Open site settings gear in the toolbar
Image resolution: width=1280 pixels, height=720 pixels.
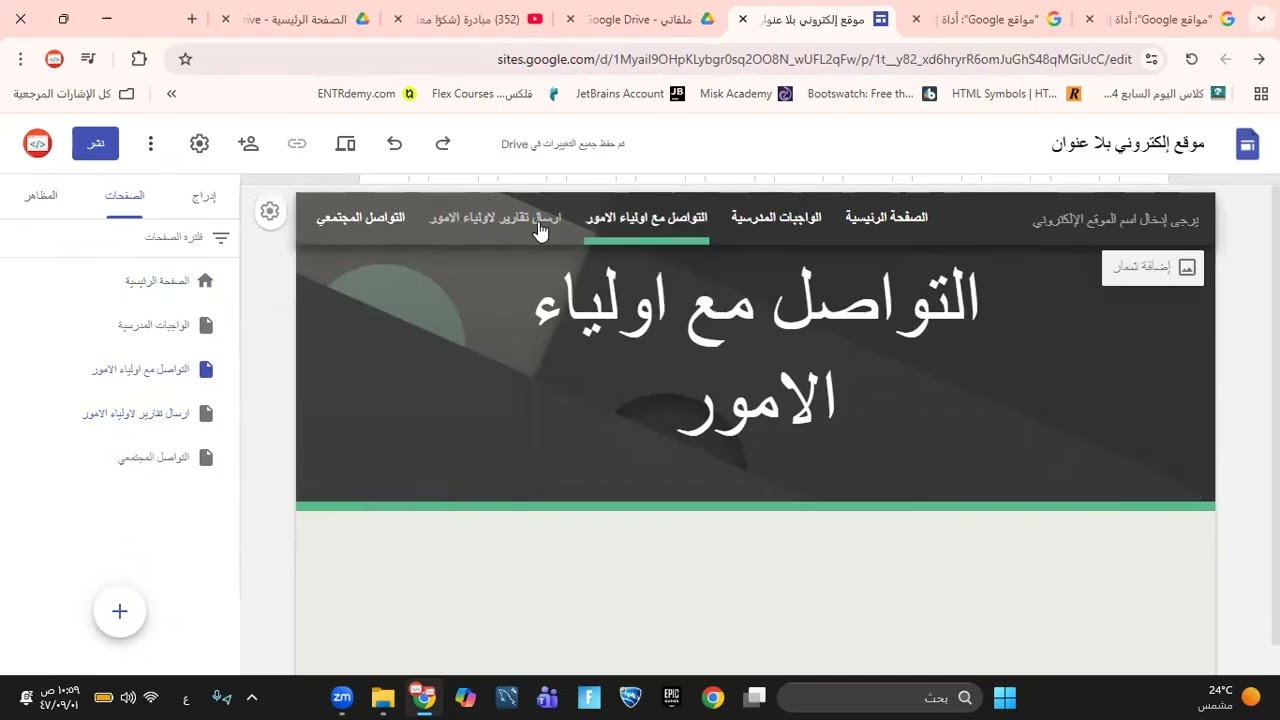[199, 144]
